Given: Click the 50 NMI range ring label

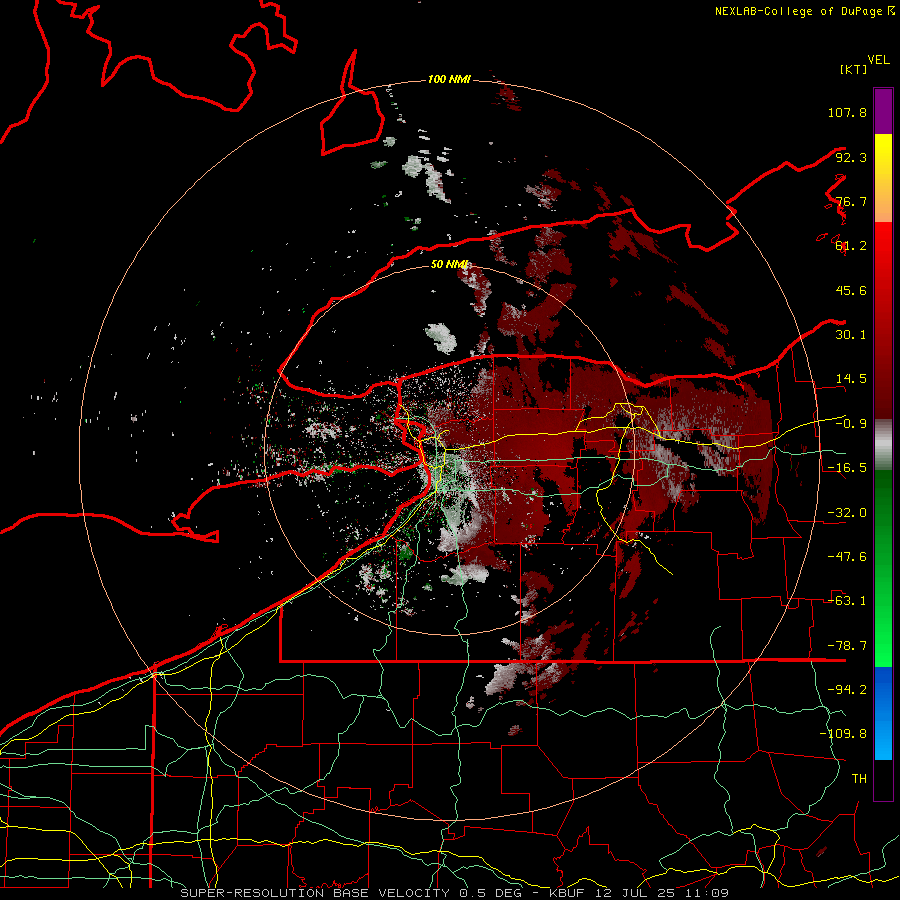Looking at the screenshot, I should coord(449,265).
